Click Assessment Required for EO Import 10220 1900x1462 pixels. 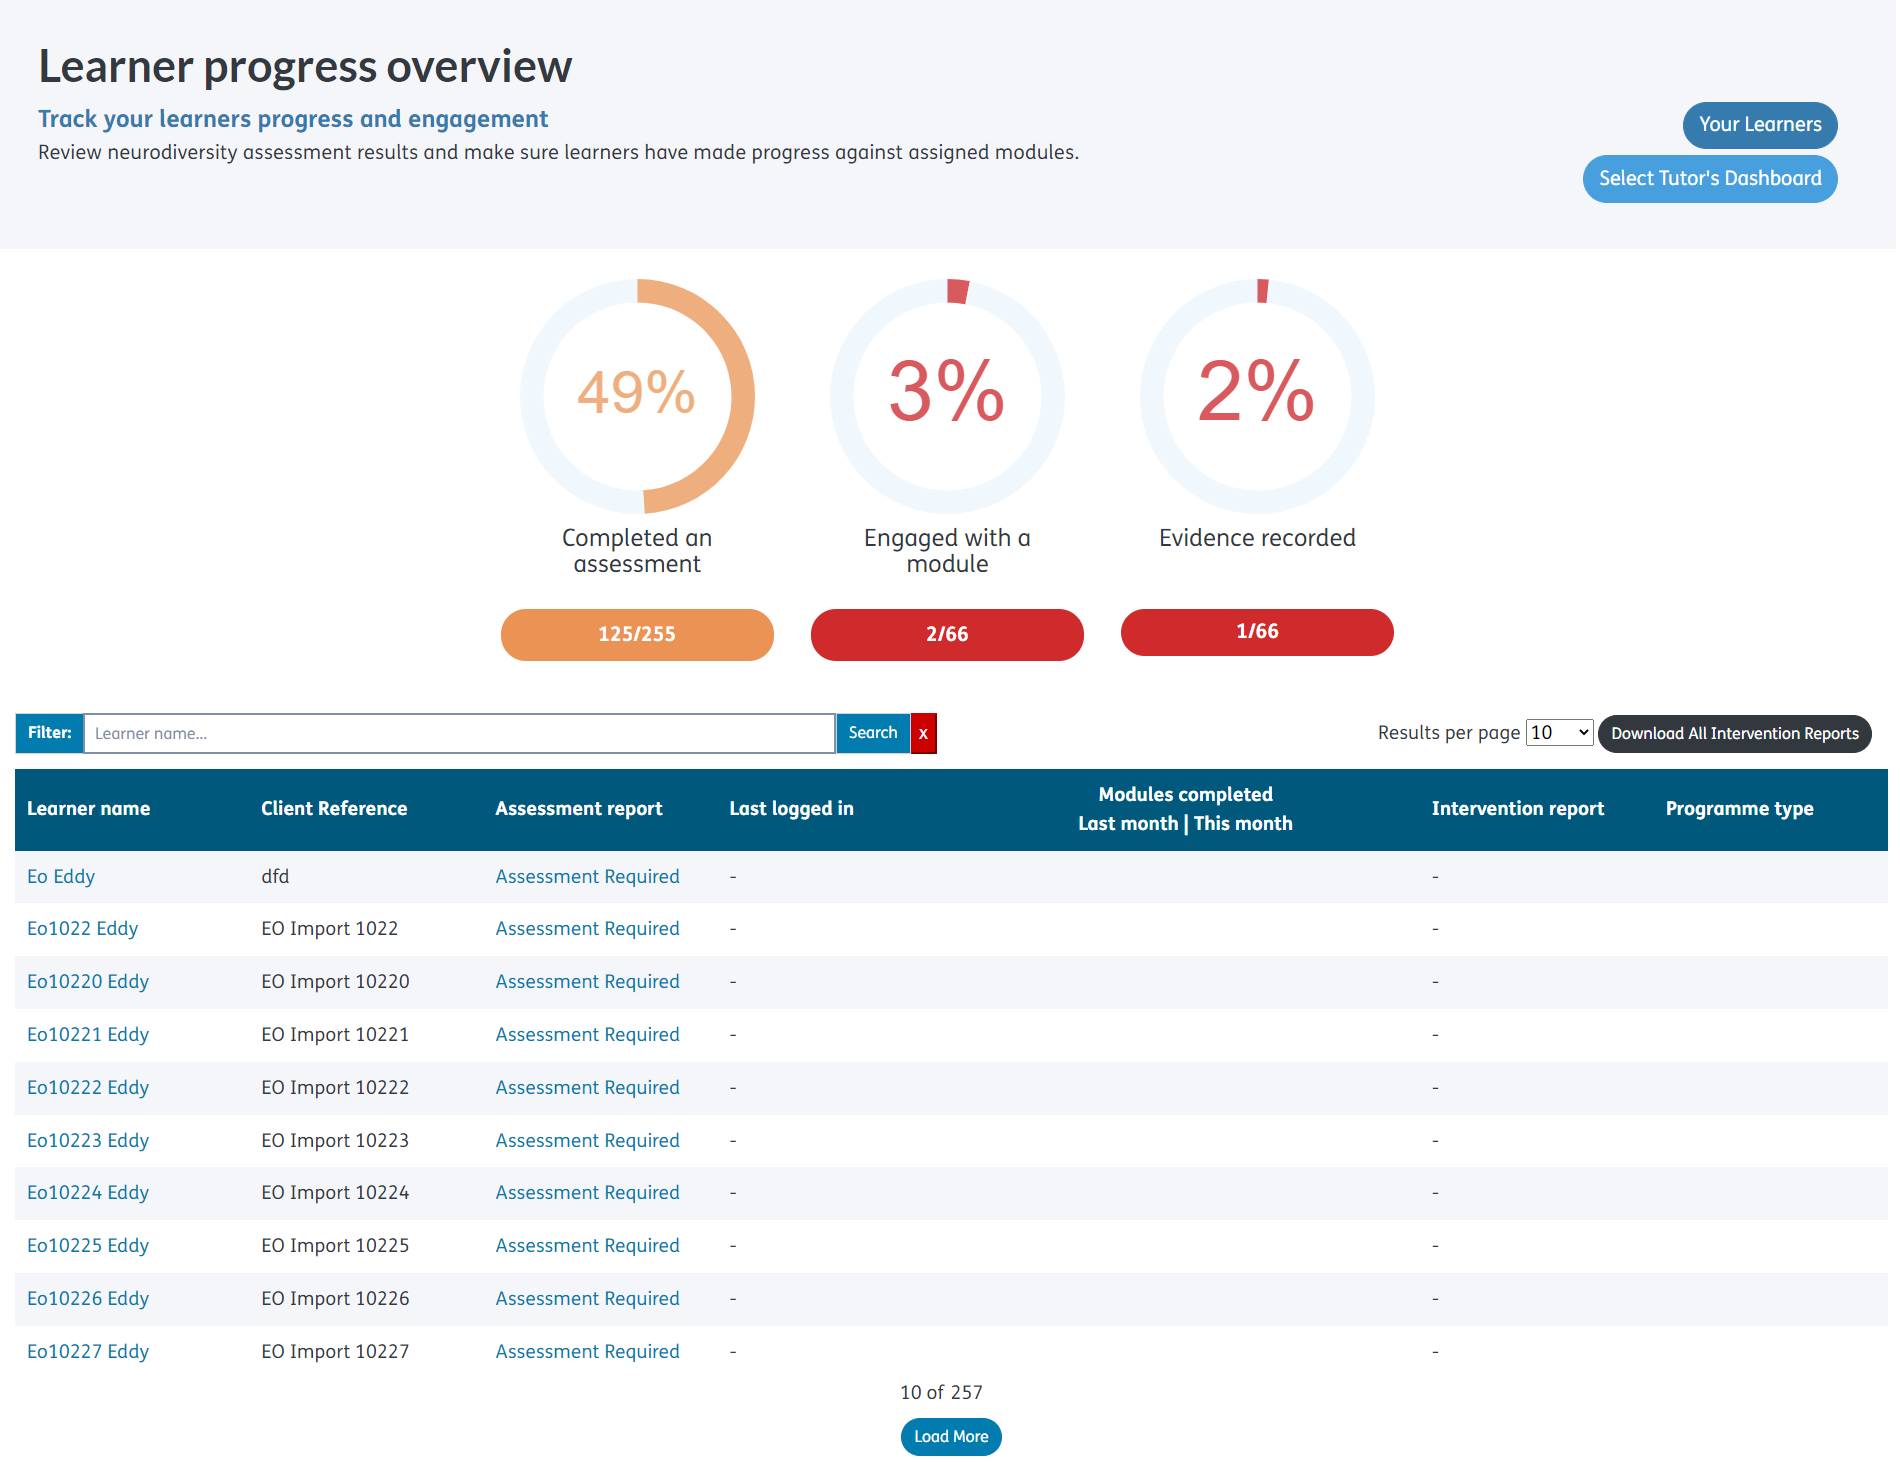point(587,982)
